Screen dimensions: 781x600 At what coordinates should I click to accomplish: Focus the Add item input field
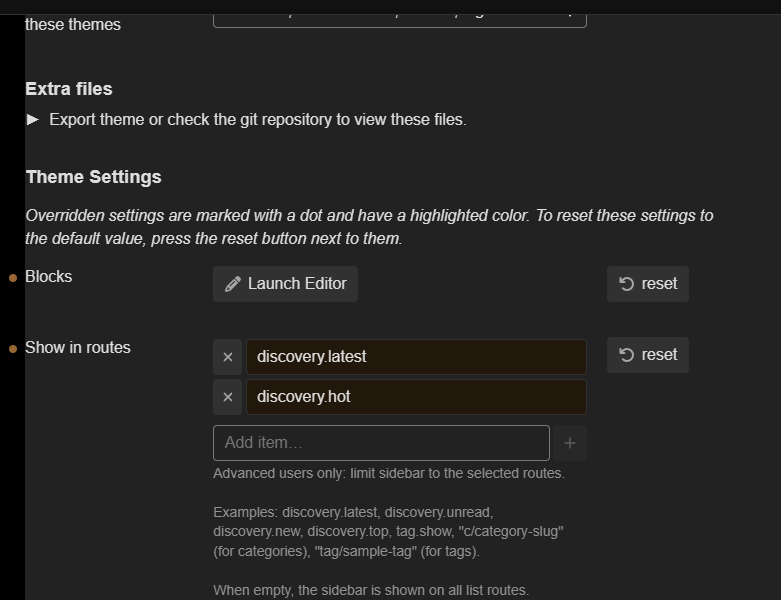tap(381, 443)
